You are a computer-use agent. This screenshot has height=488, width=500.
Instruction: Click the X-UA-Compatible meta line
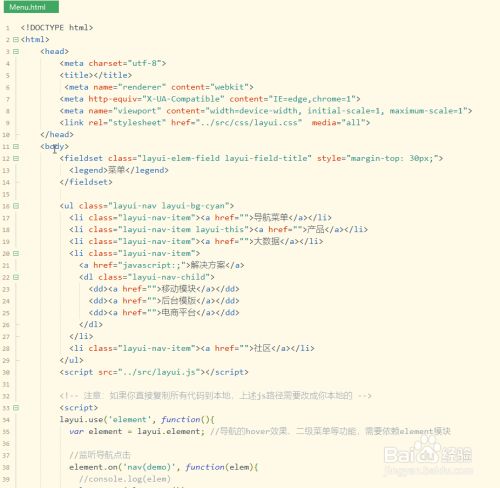click(210, 99)
